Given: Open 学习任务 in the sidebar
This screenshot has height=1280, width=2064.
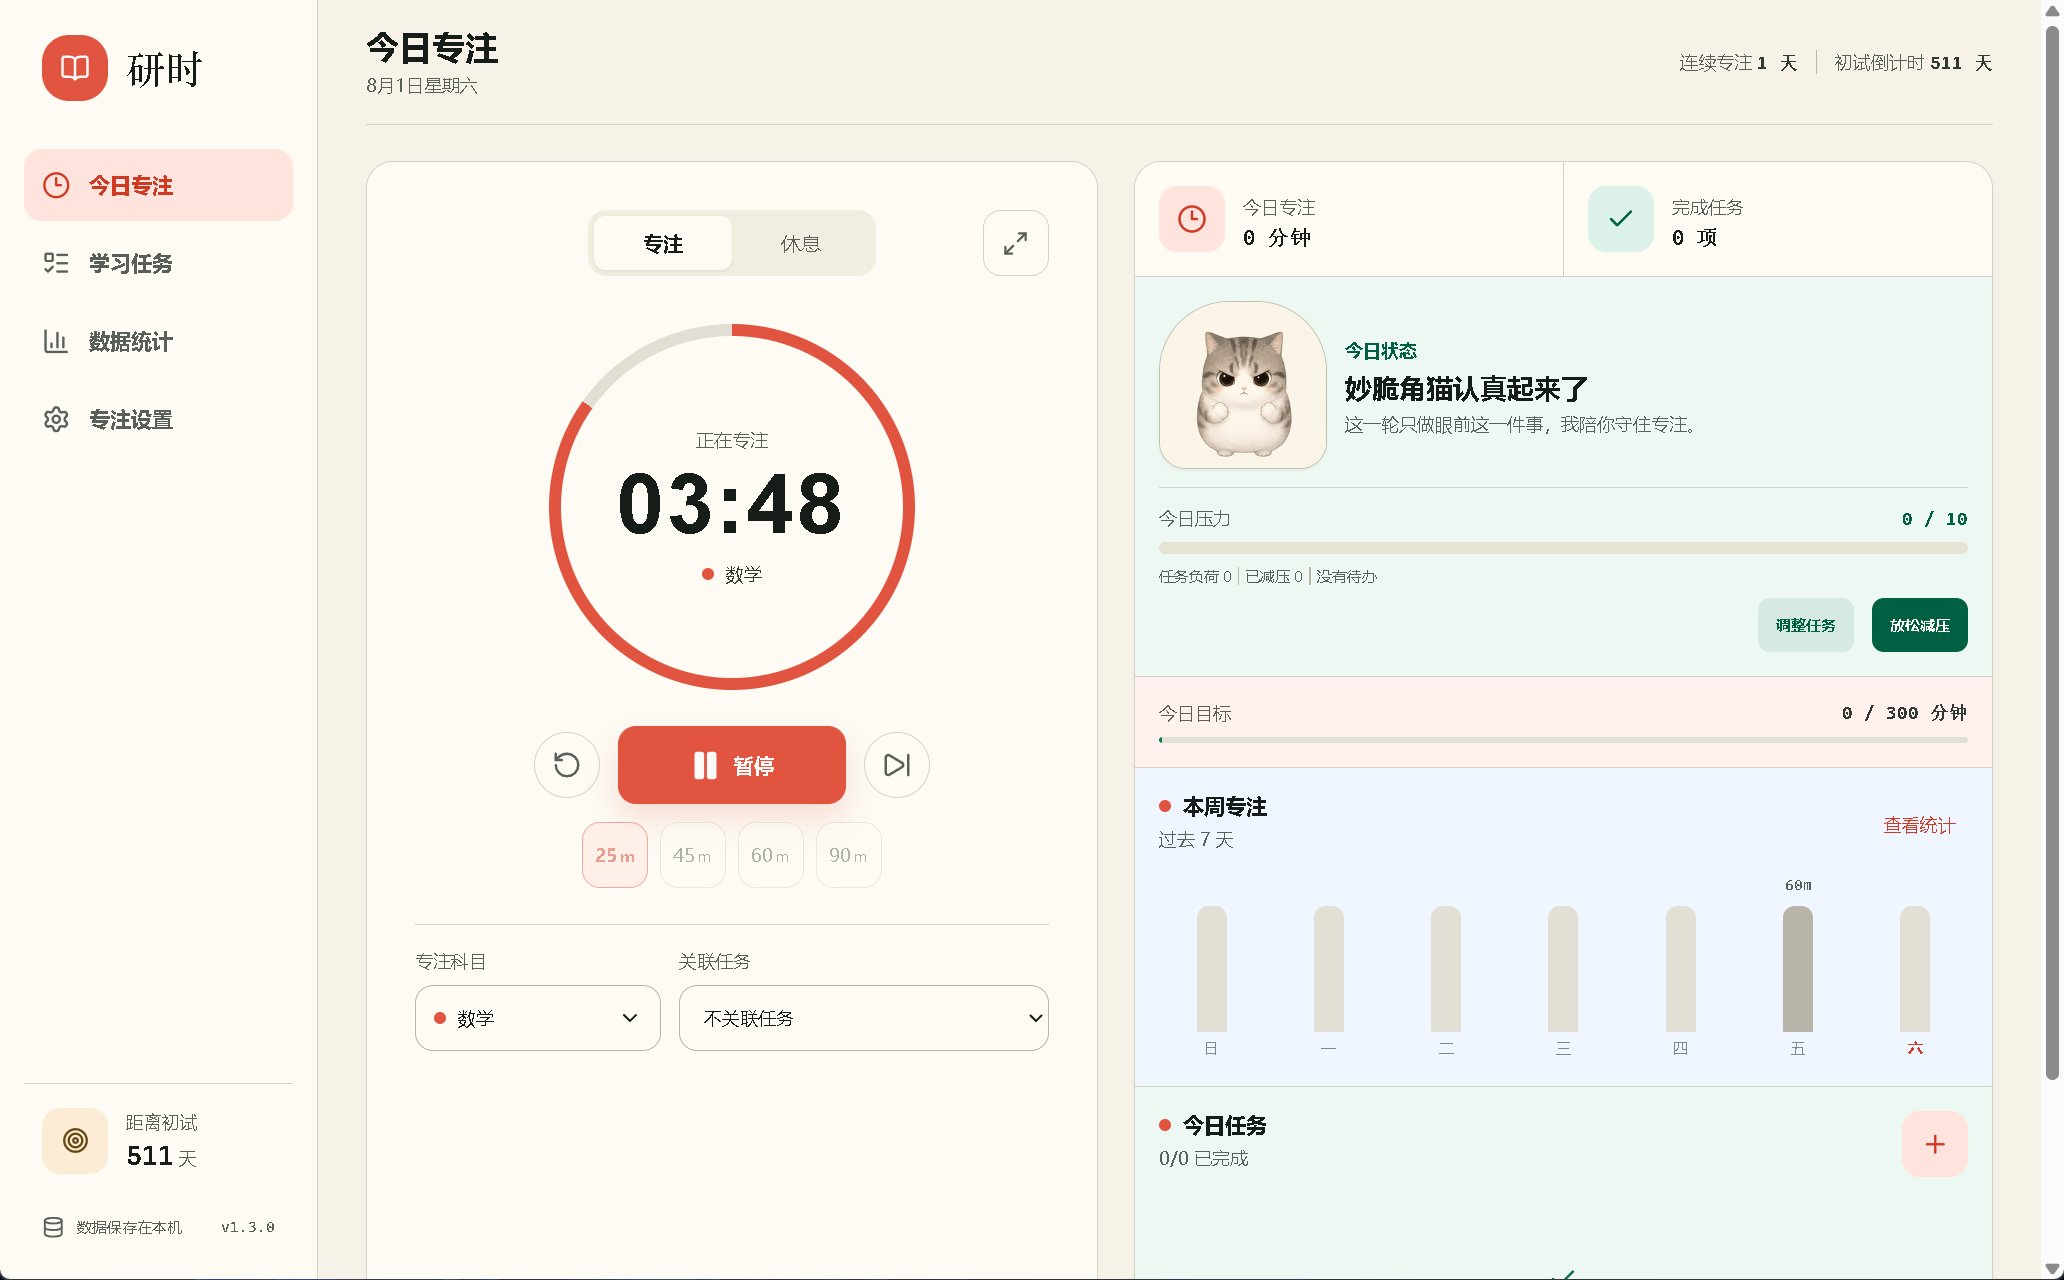Looking at the screenshot, I should click(158, 263).
